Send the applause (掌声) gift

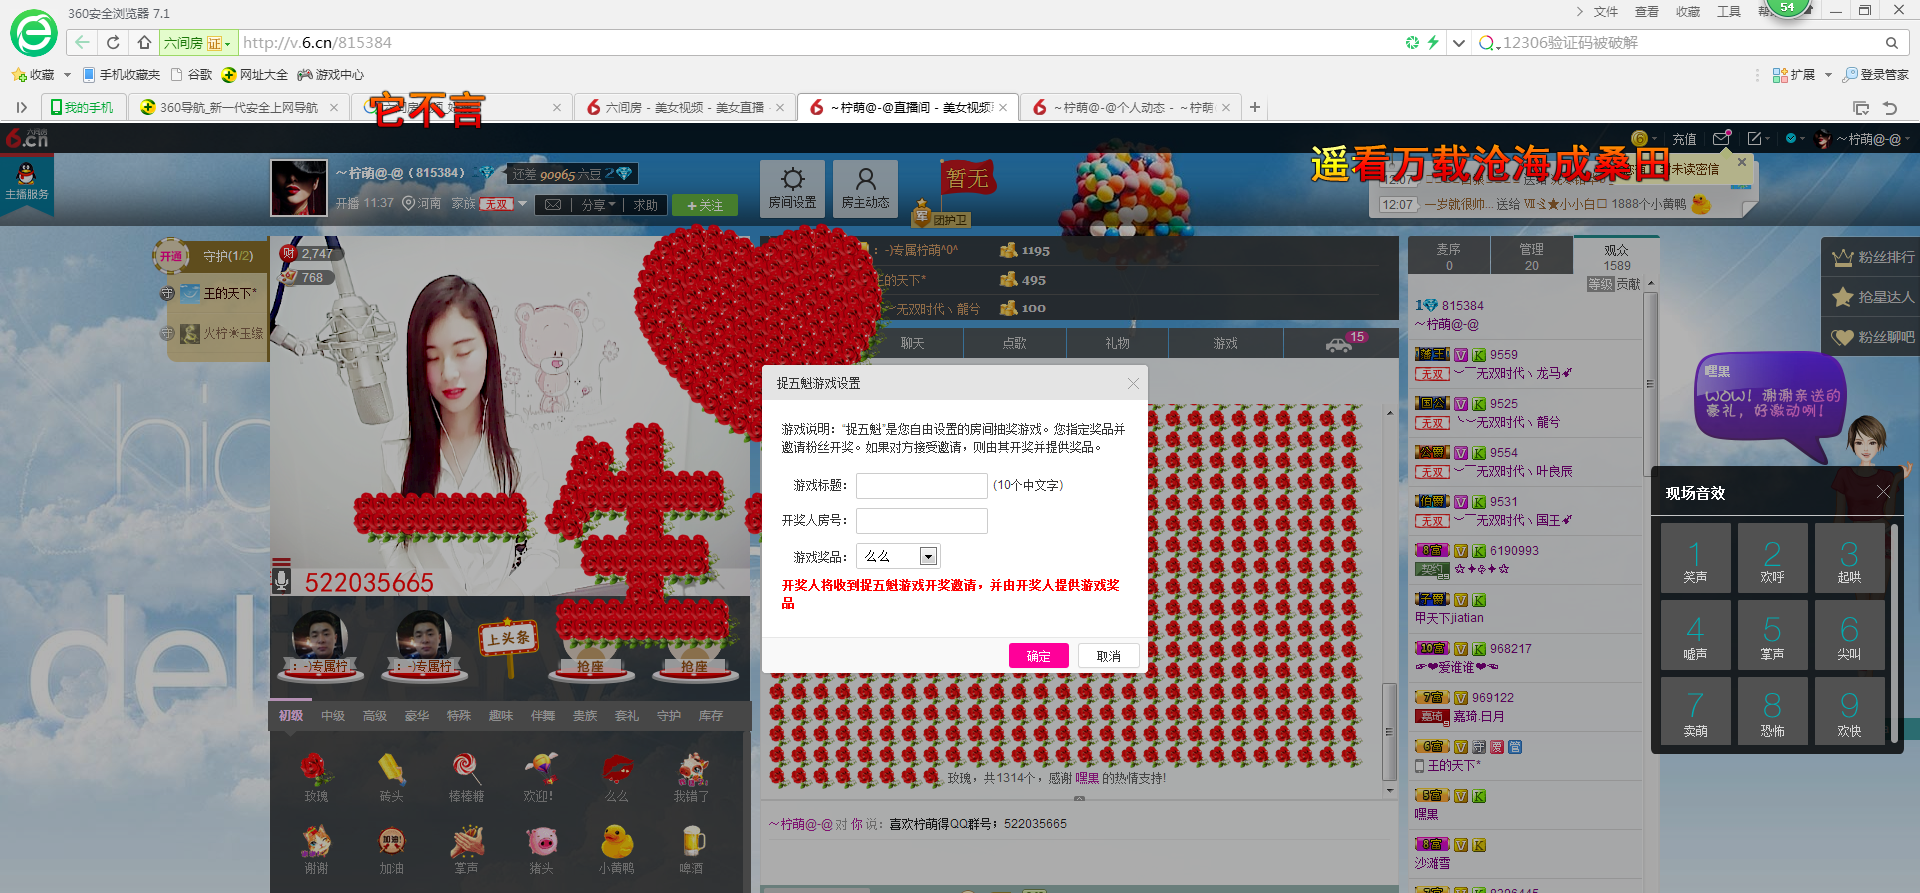[466, 849]
